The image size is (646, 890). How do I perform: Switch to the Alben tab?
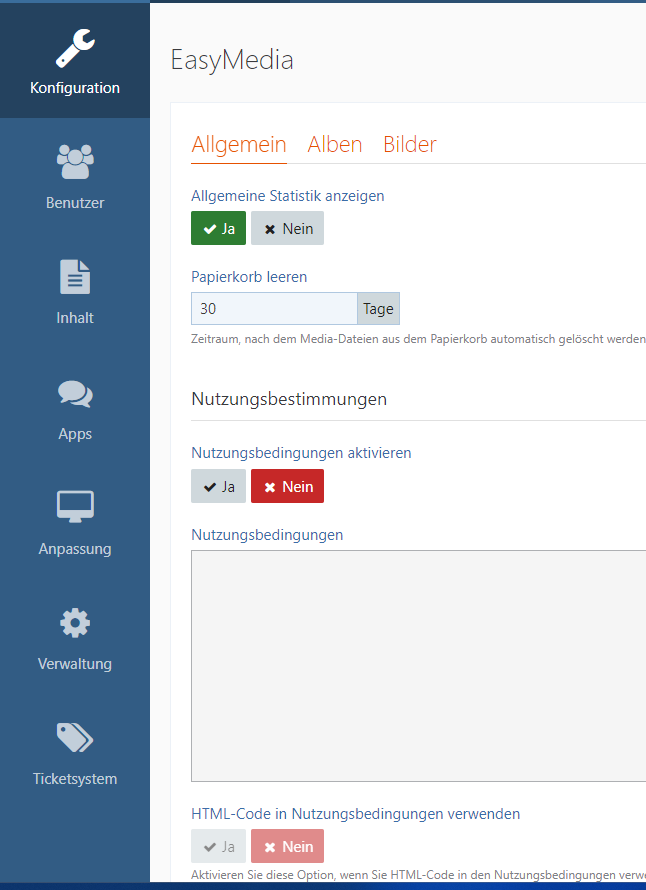point(335,144)
